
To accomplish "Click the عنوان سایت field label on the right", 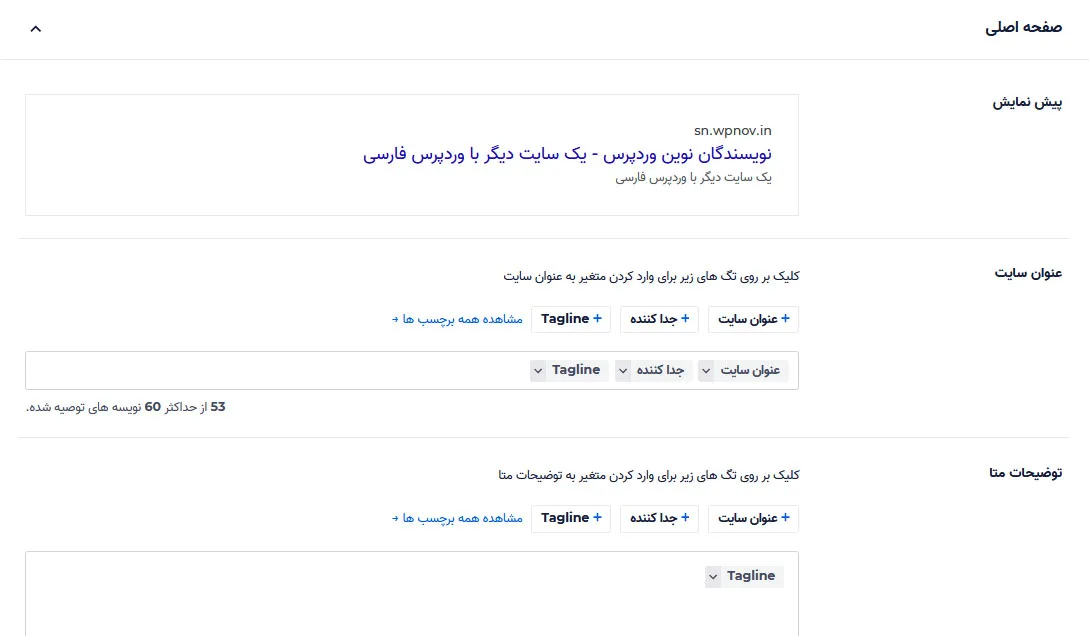I will click(1028, 274).
